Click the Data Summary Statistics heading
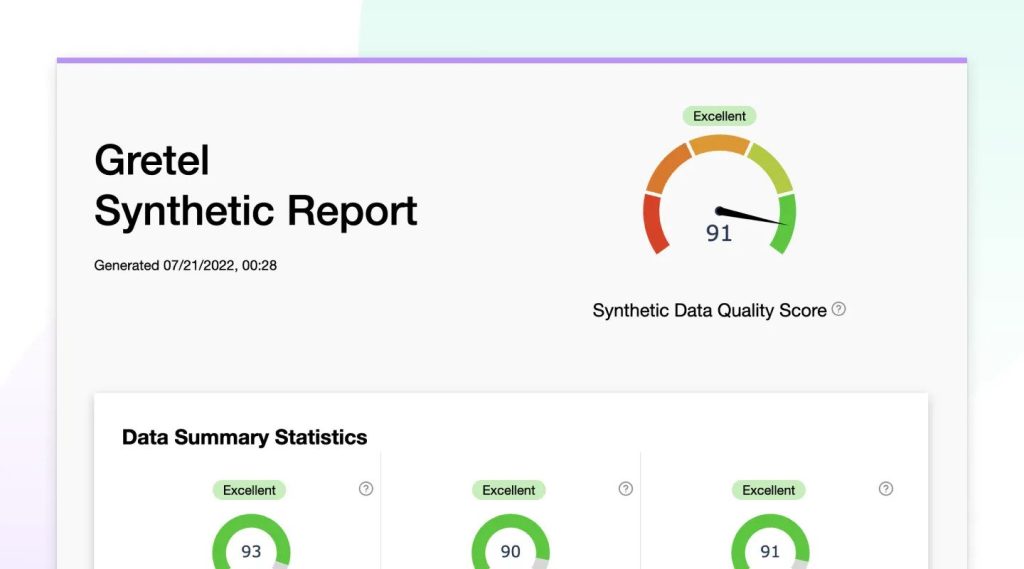This screenshot has width=1024, height=569. [x=244, y=437]
